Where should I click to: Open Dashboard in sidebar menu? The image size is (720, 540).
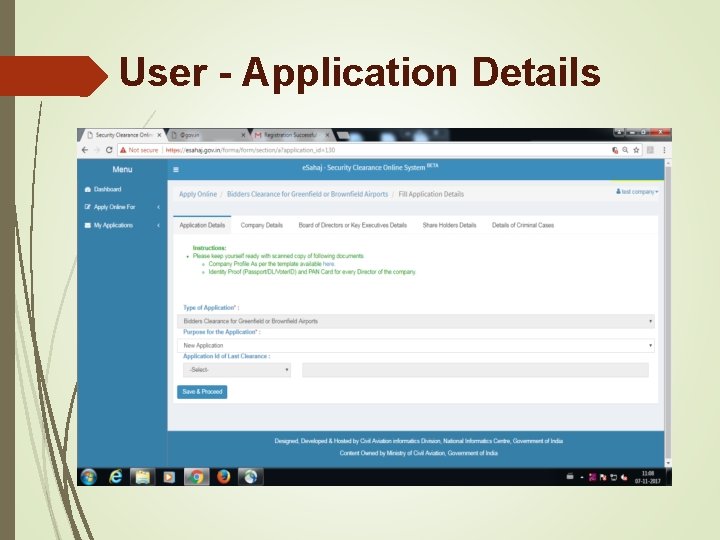click(107, 189)
